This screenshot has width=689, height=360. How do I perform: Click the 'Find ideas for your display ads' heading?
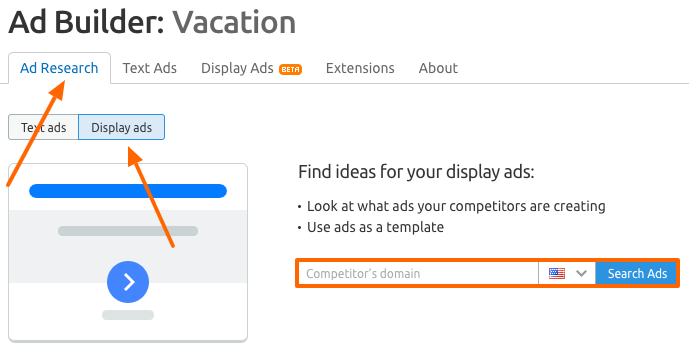(416, 172)
